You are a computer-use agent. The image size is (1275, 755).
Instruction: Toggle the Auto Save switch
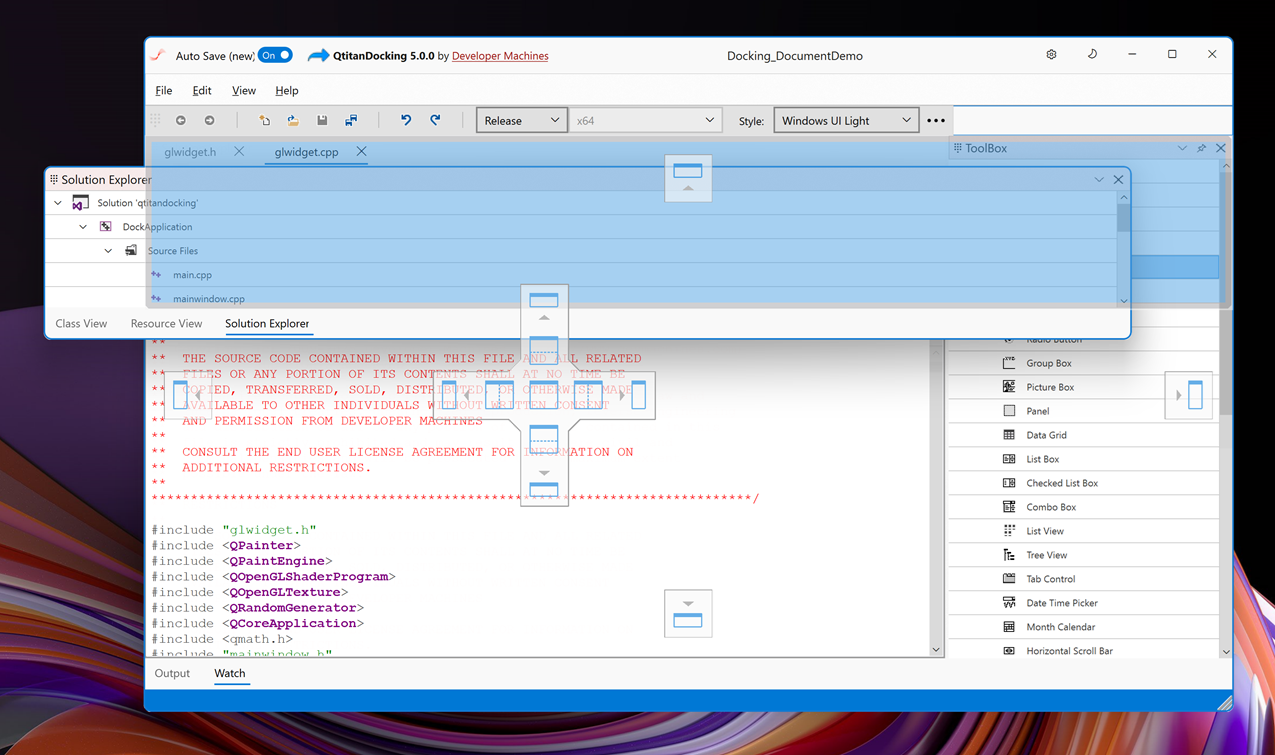pos(275,55)
